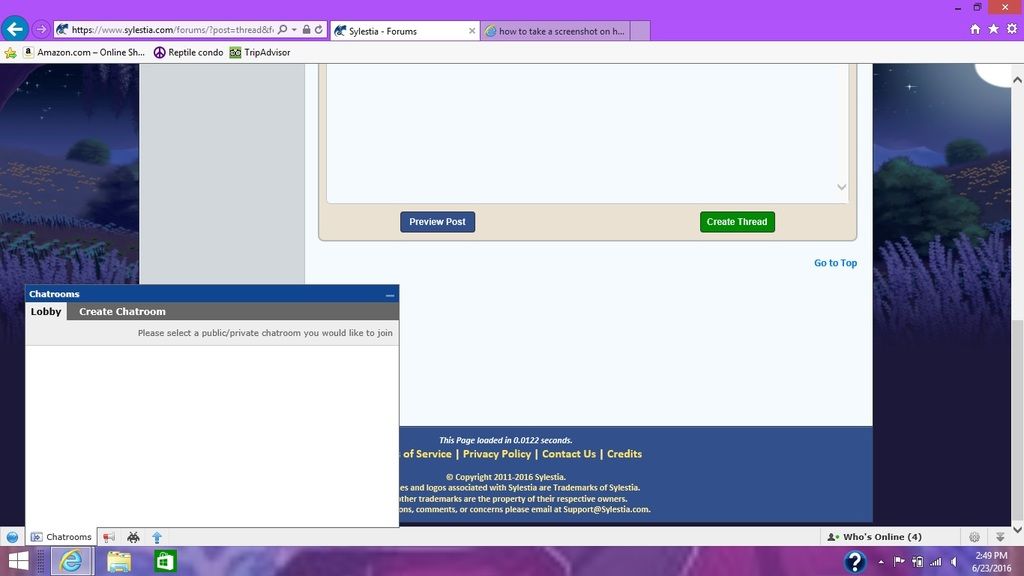Click the megaphone icon in chat bar
The image size is (1024, 576).
point(109,537)
